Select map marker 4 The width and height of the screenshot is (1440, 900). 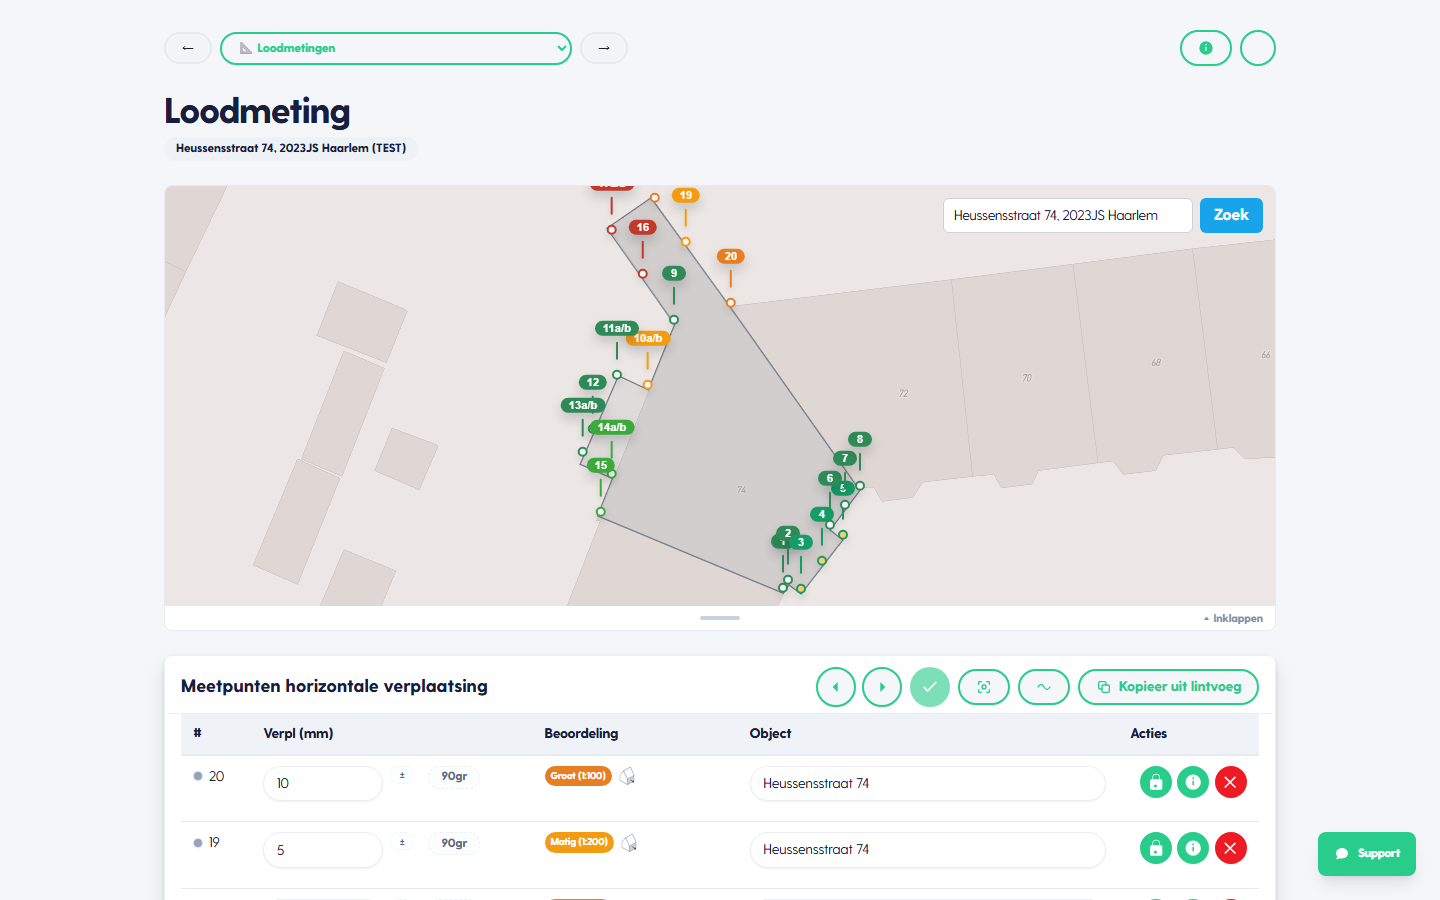[x=822, y=514]
